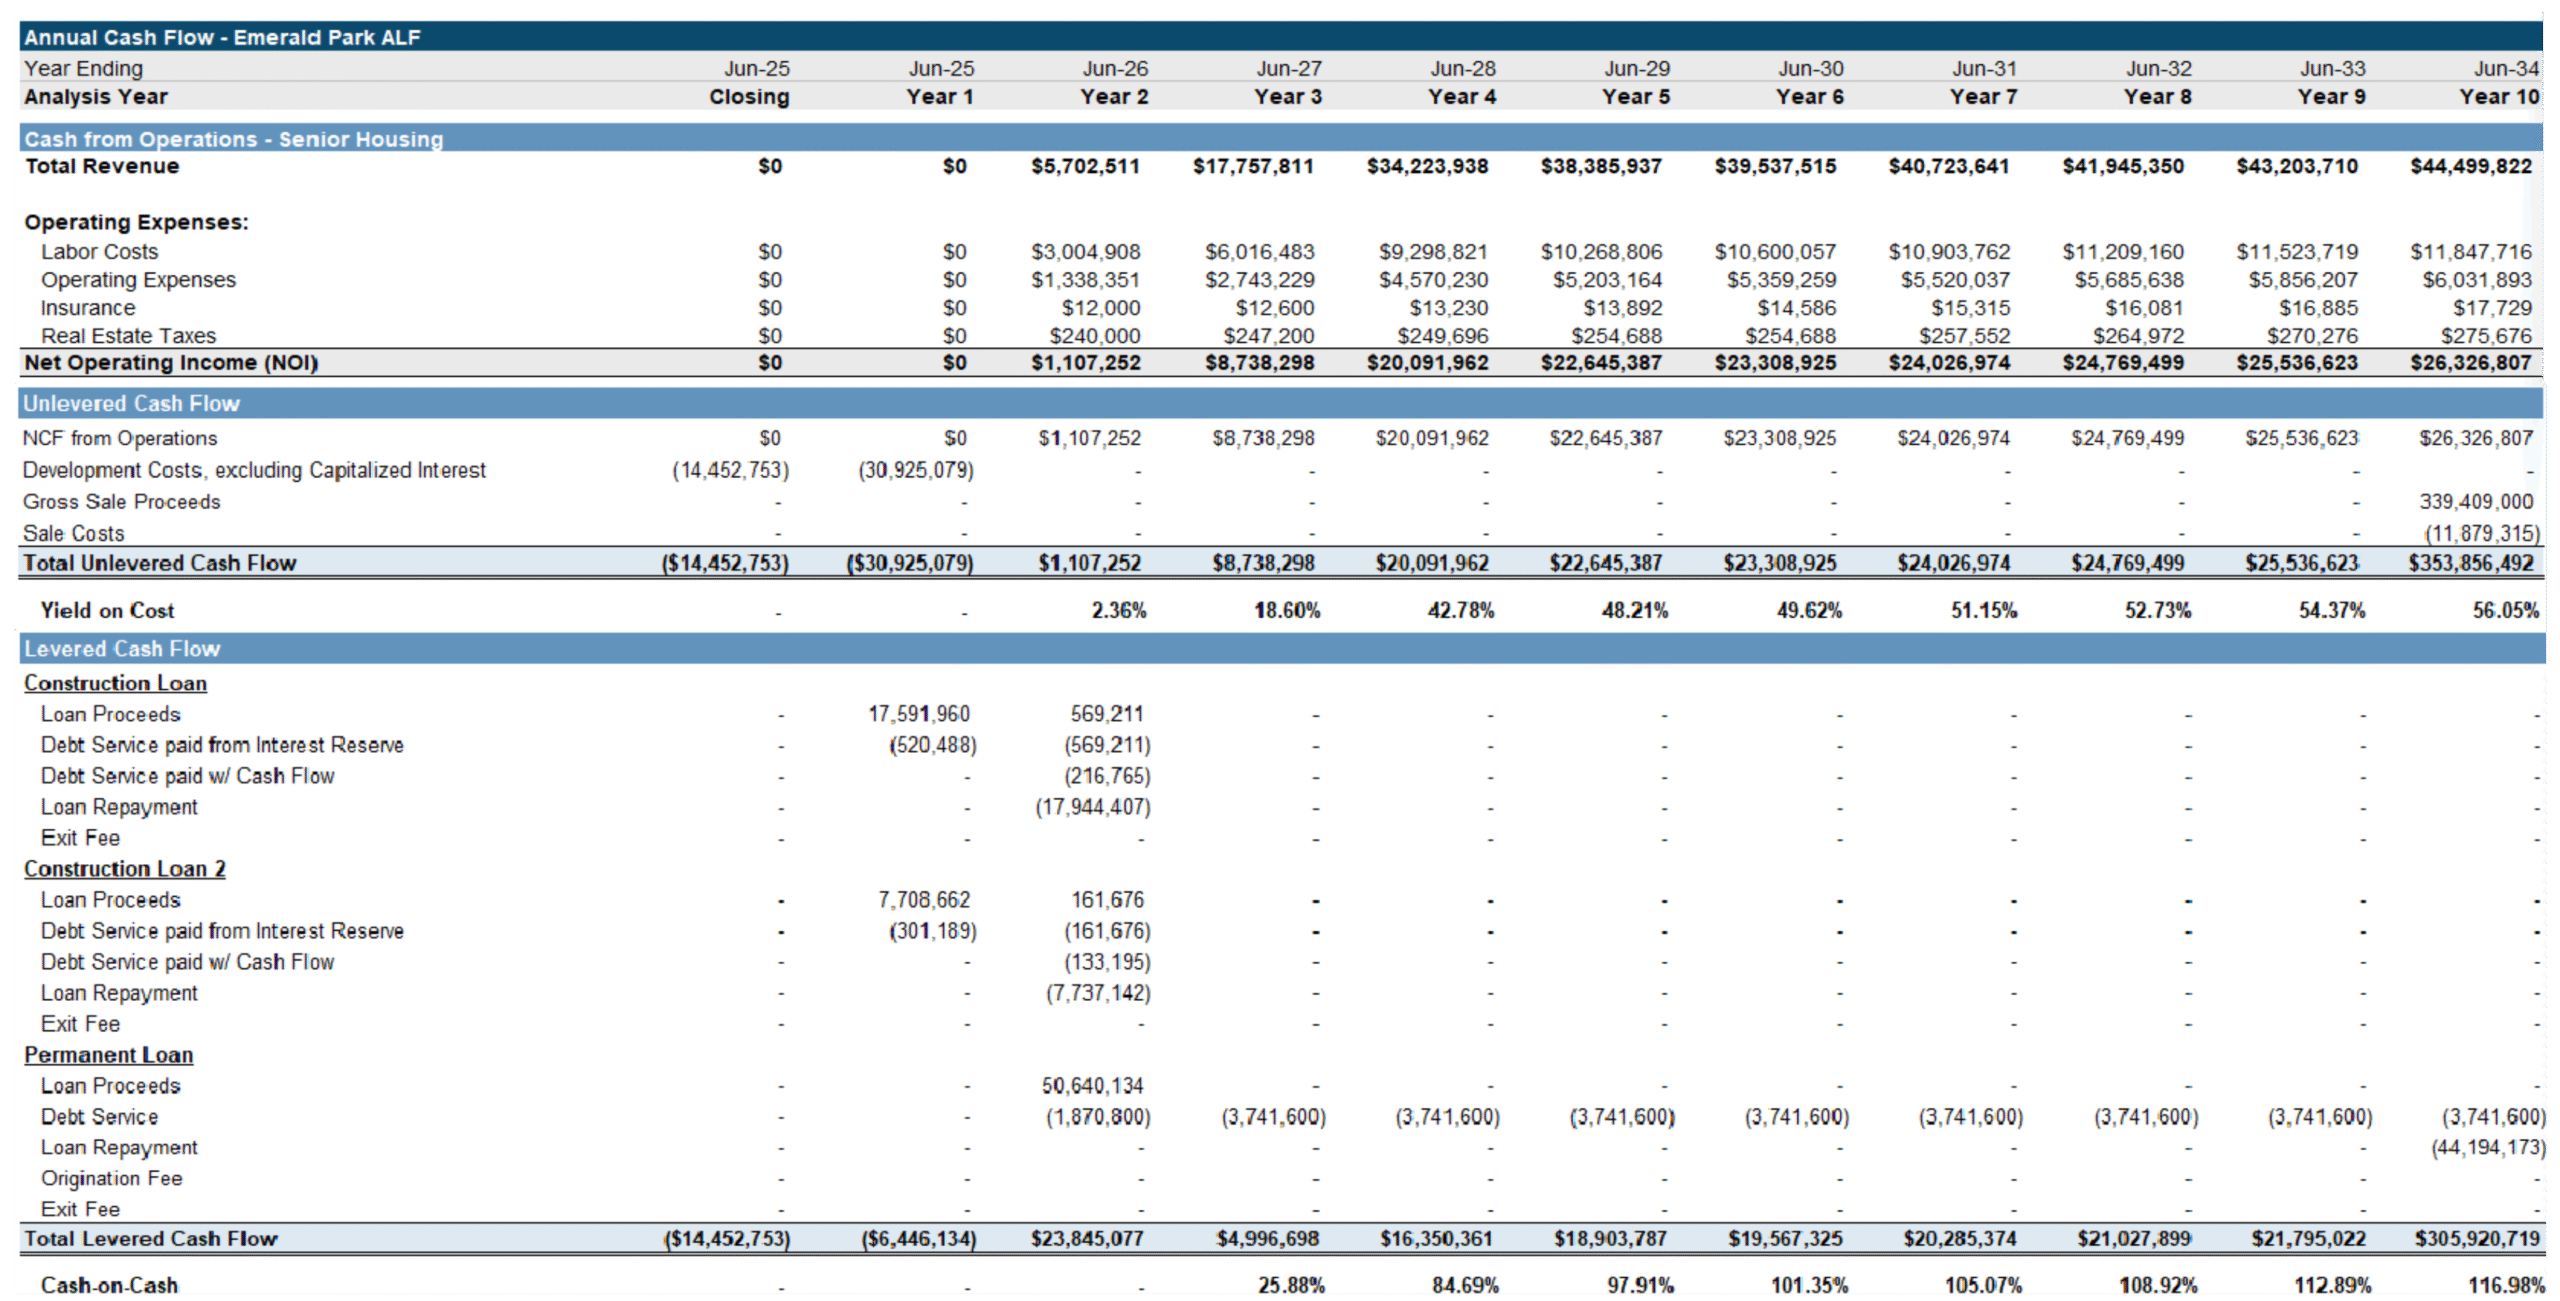Select the Permanent Loan underlined heading
Screen dimensions: 2560x1301
coord(108,1055)
